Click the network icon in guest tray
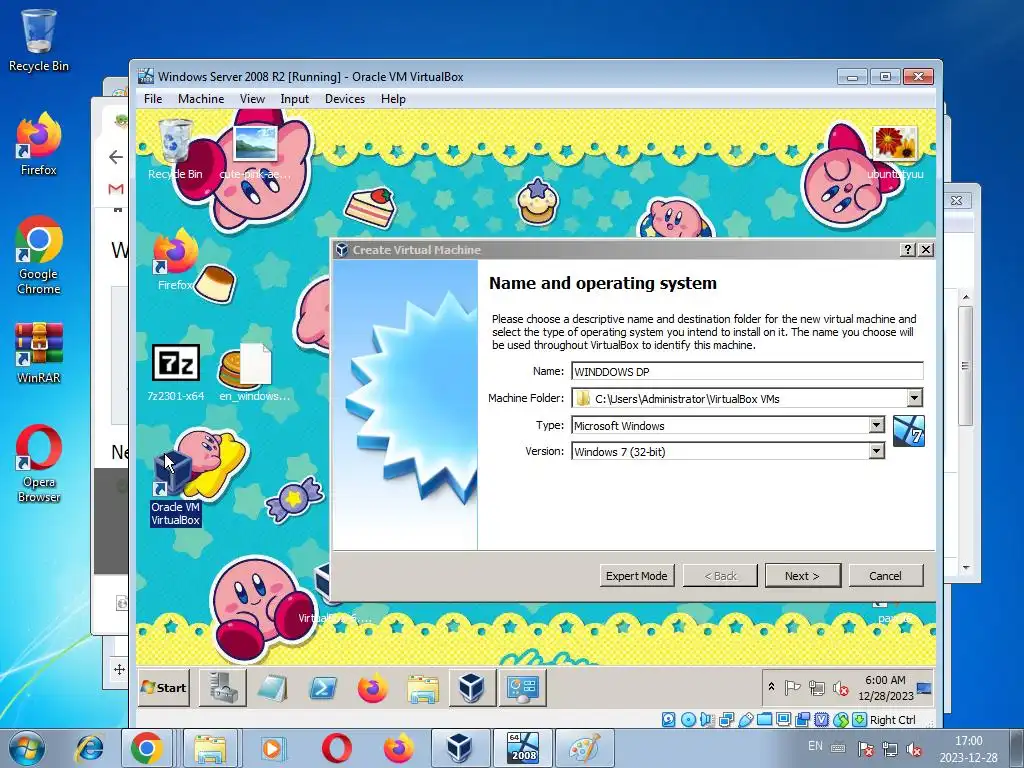This screenshot has width=1024, height=768. pos(816,688)
